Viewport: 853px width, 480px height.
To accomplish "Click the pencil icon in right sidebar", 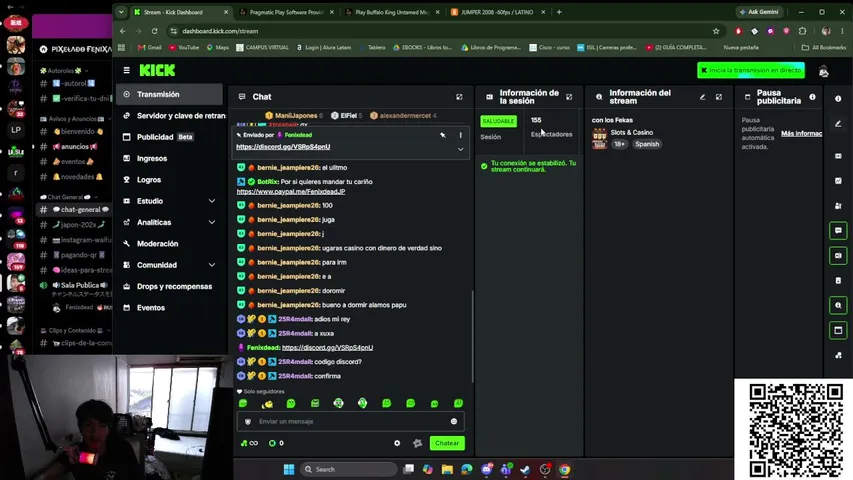I will click(838, 124).
